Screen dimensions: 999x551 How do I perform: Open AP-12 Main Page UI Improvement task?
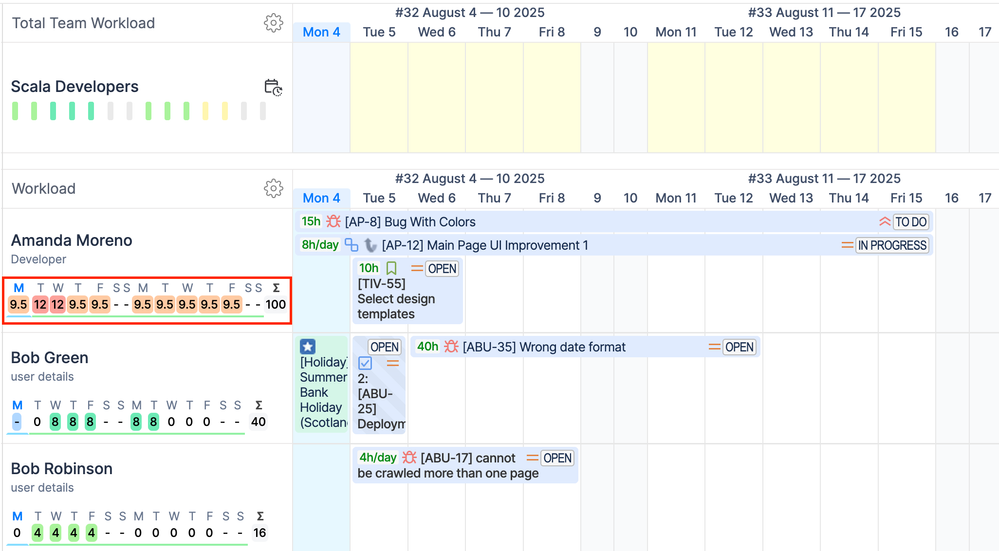point(614,245)
